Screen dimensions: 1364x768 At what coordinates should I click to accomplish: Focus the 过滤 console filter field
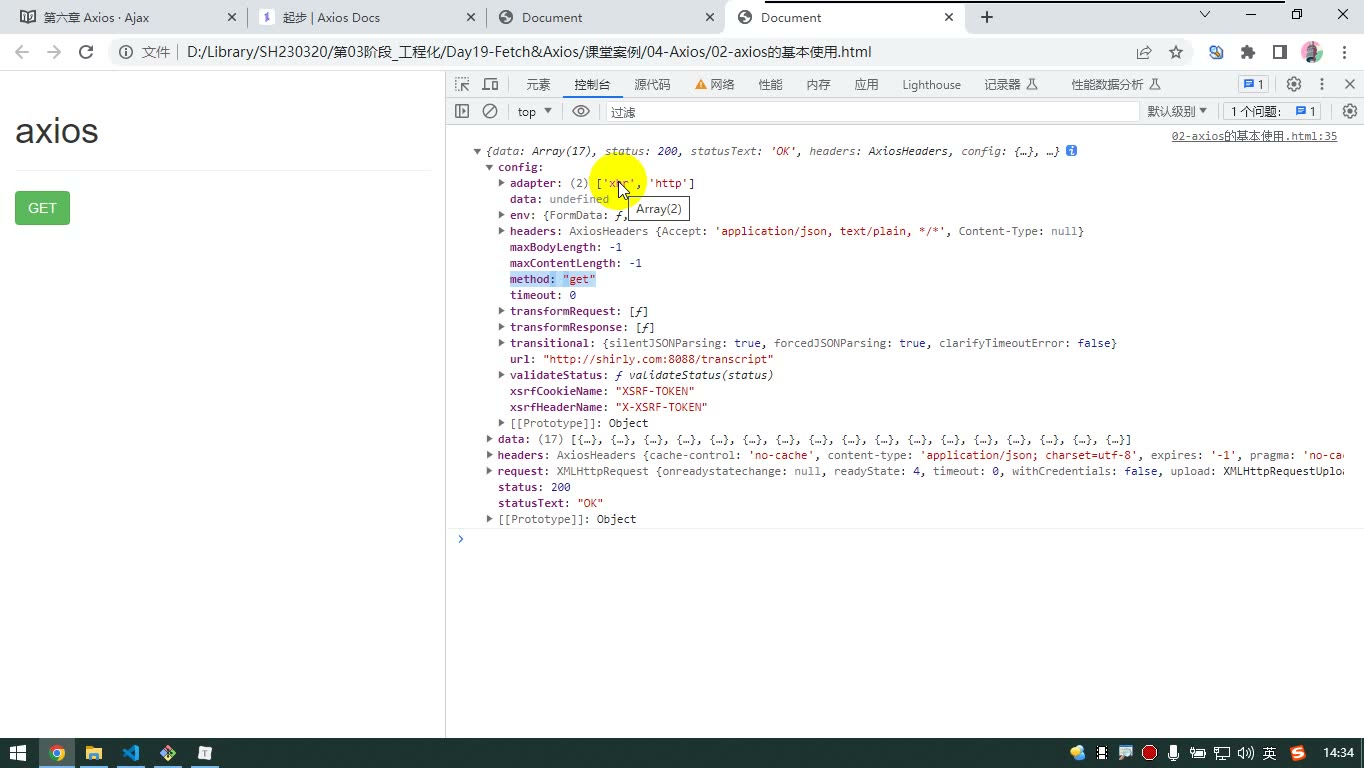(x=872, y=112)
